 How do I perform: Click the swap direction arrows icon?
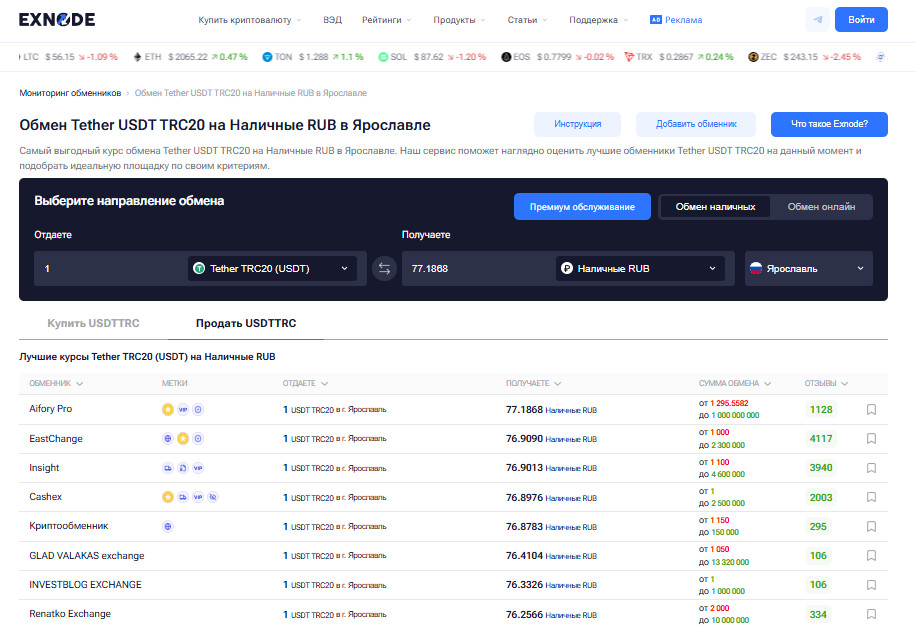(384, 269)
